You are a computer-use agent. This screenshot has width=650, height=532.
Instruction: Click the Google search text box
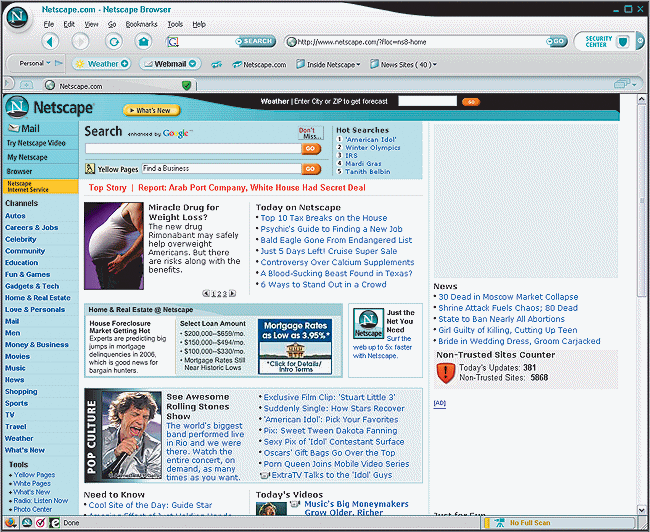[193, 148]
